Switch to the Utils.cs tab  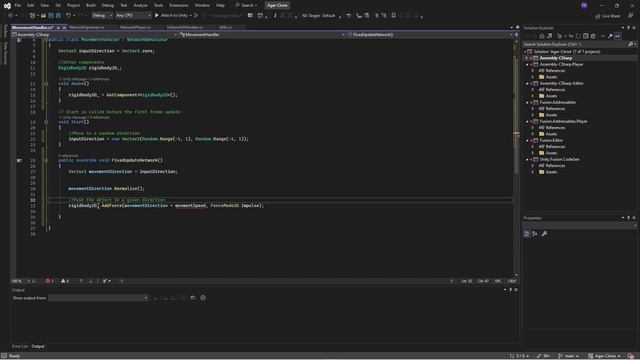click(225, 27)
